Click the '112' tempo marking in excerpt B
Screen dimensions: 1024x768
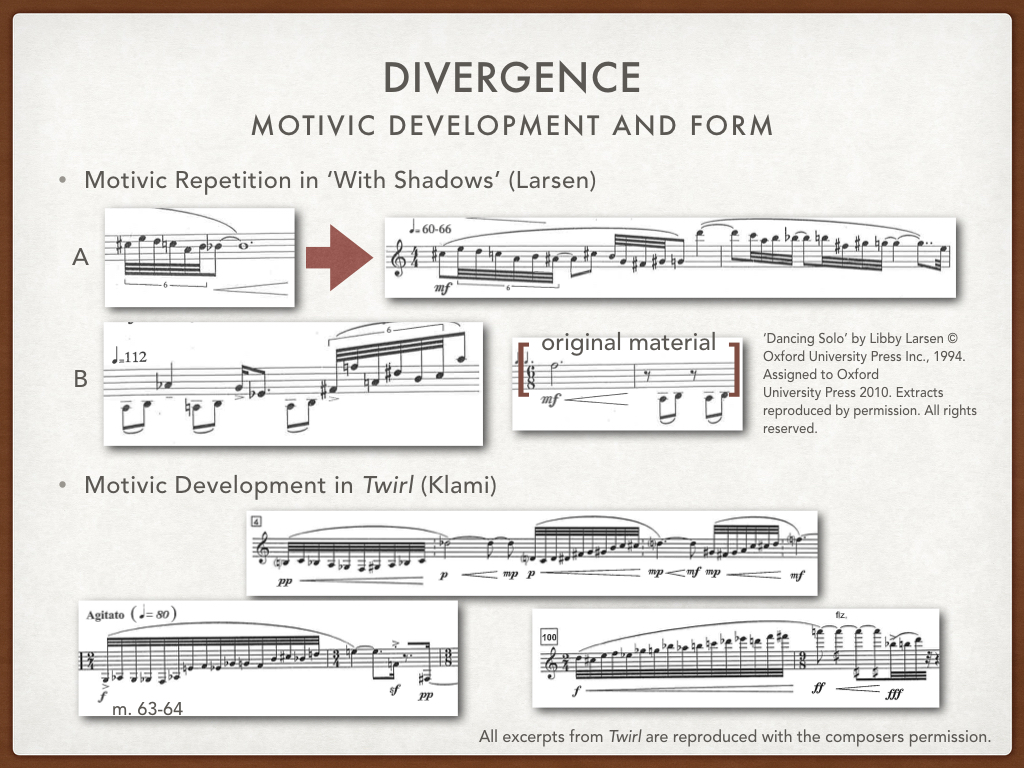point(130,357)
